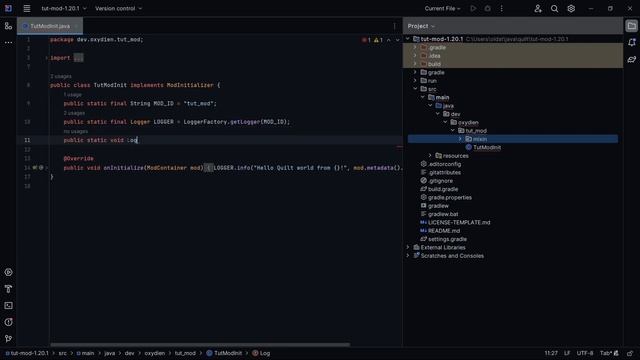Image resolution: width=640 pixels, height=360 pixels.
Task: Toggle the read-only lock icon
Action: click(630, 353)
